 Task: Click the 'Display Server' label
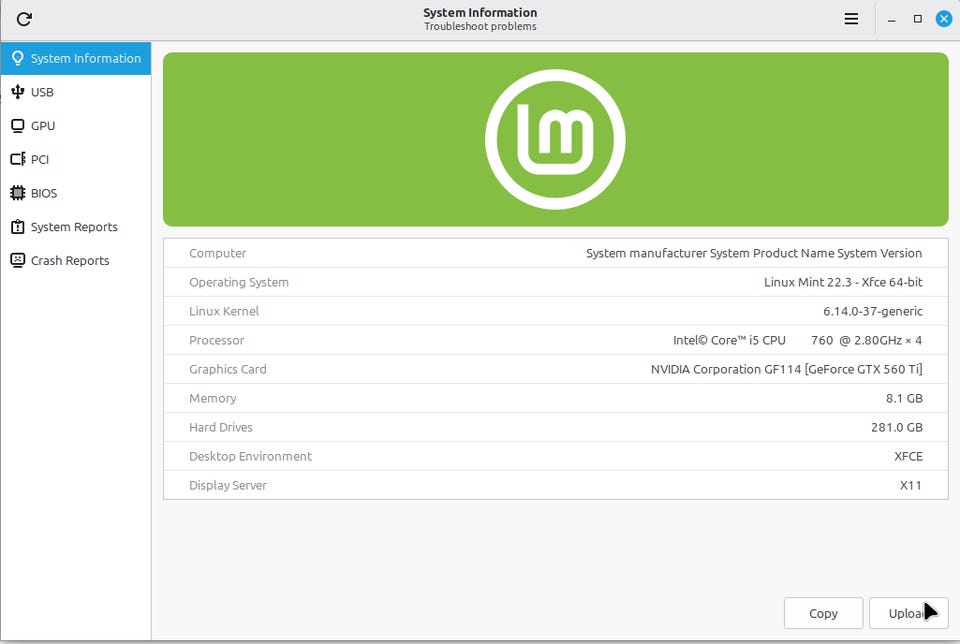coord(228,485)
